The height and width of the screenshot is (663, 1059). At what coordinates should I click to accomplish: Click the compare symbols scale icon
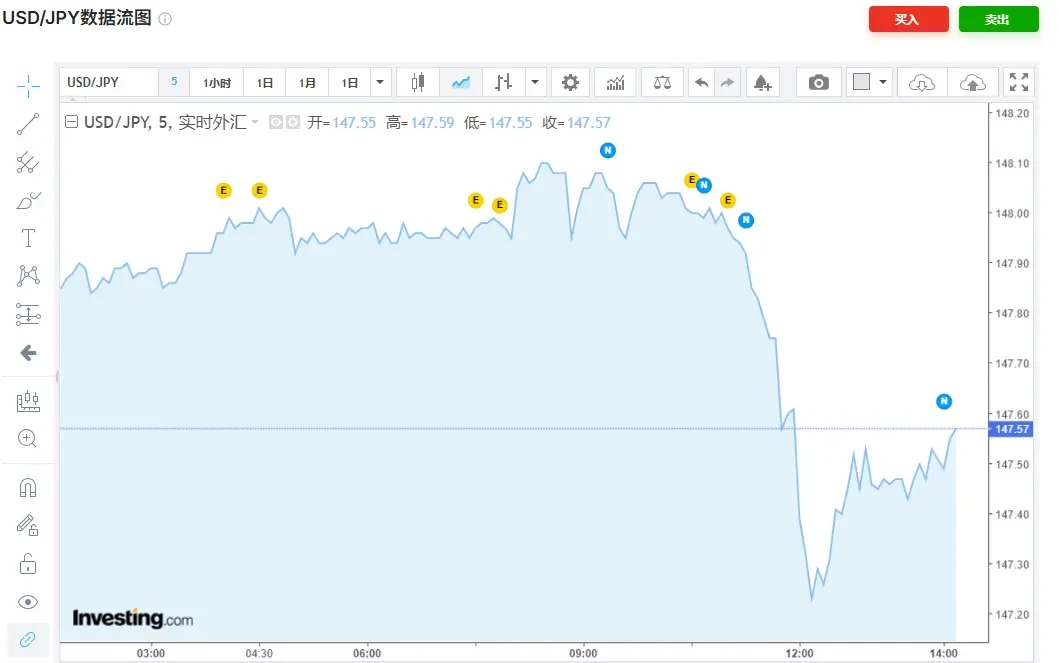[662, 82]
